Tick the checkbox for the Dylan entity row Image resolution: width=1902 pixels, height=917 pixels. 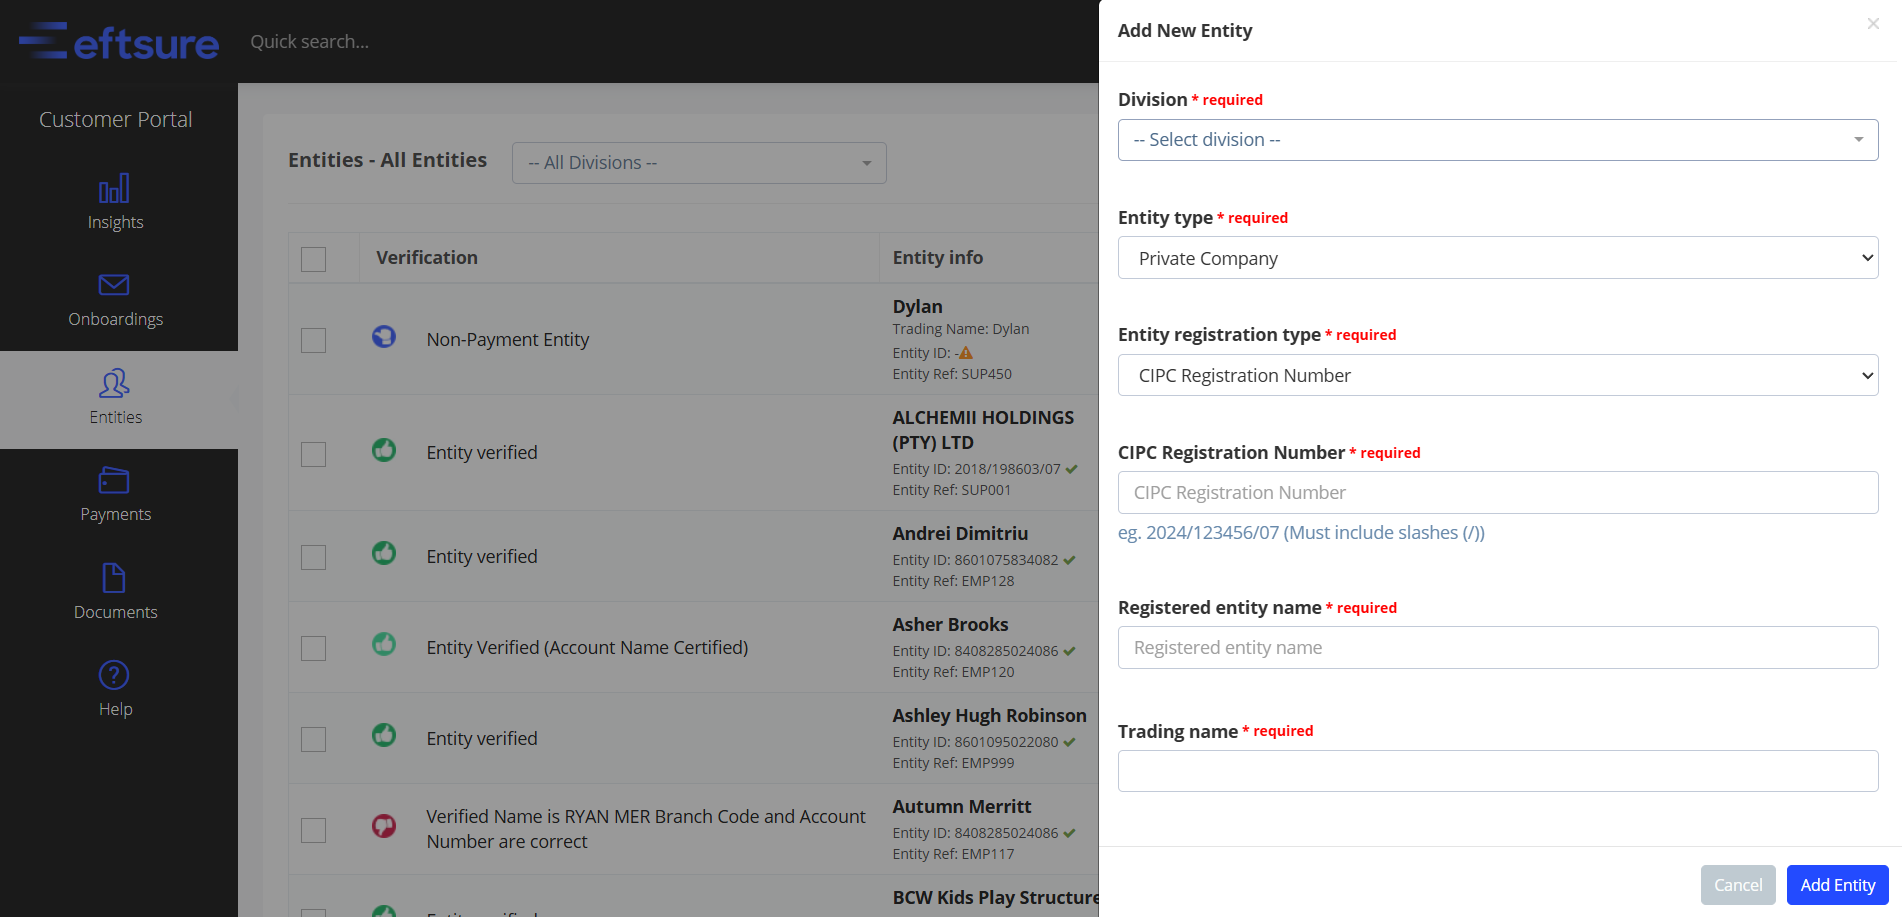tap(314, 340)
